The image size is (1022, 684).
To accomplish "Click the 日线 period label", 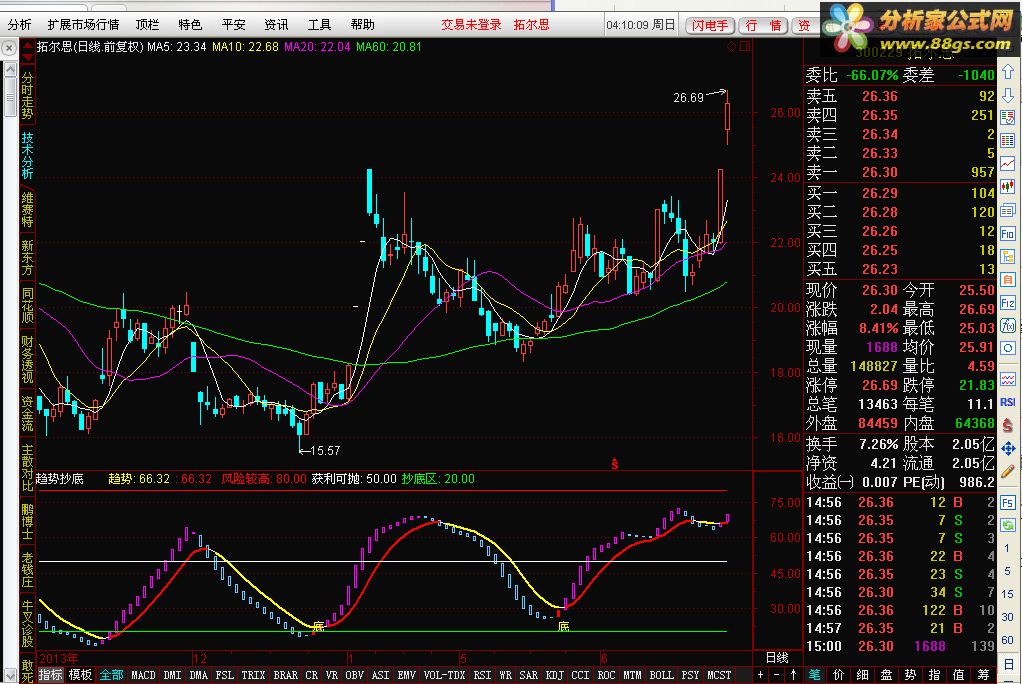I will 777,658.
